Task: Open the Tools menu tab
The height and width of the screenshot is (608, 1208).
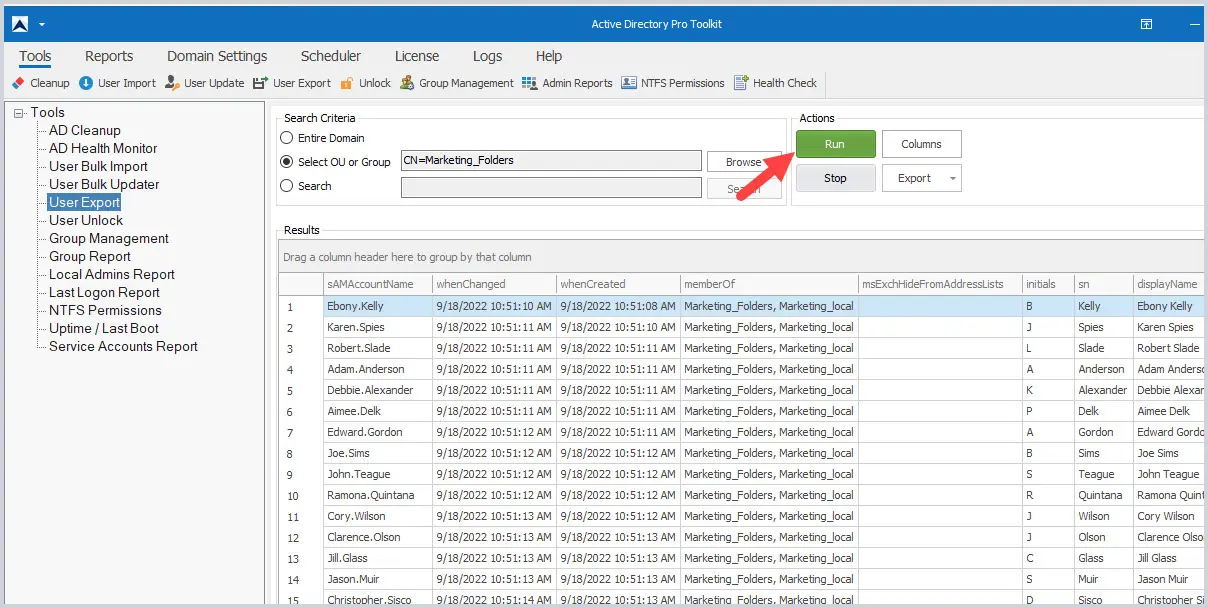Action: [35, 57]
